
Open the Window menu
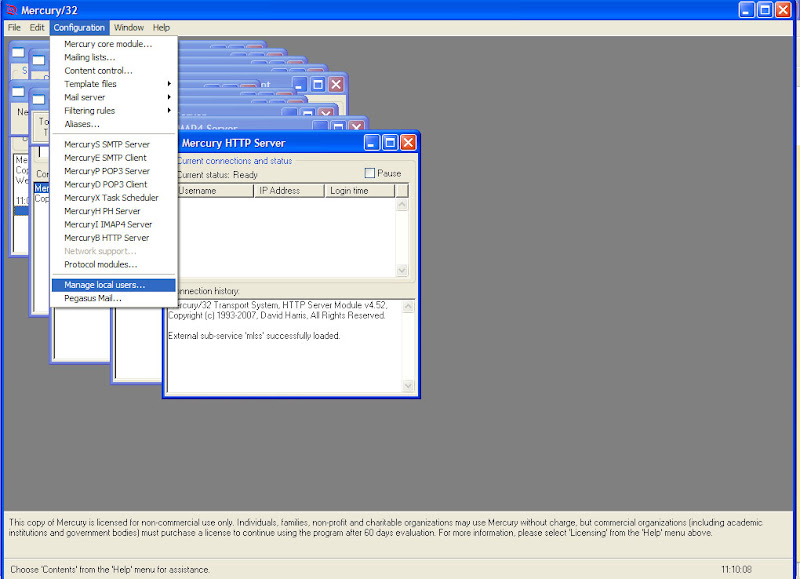pyautogui.click(x=129, y=28)
